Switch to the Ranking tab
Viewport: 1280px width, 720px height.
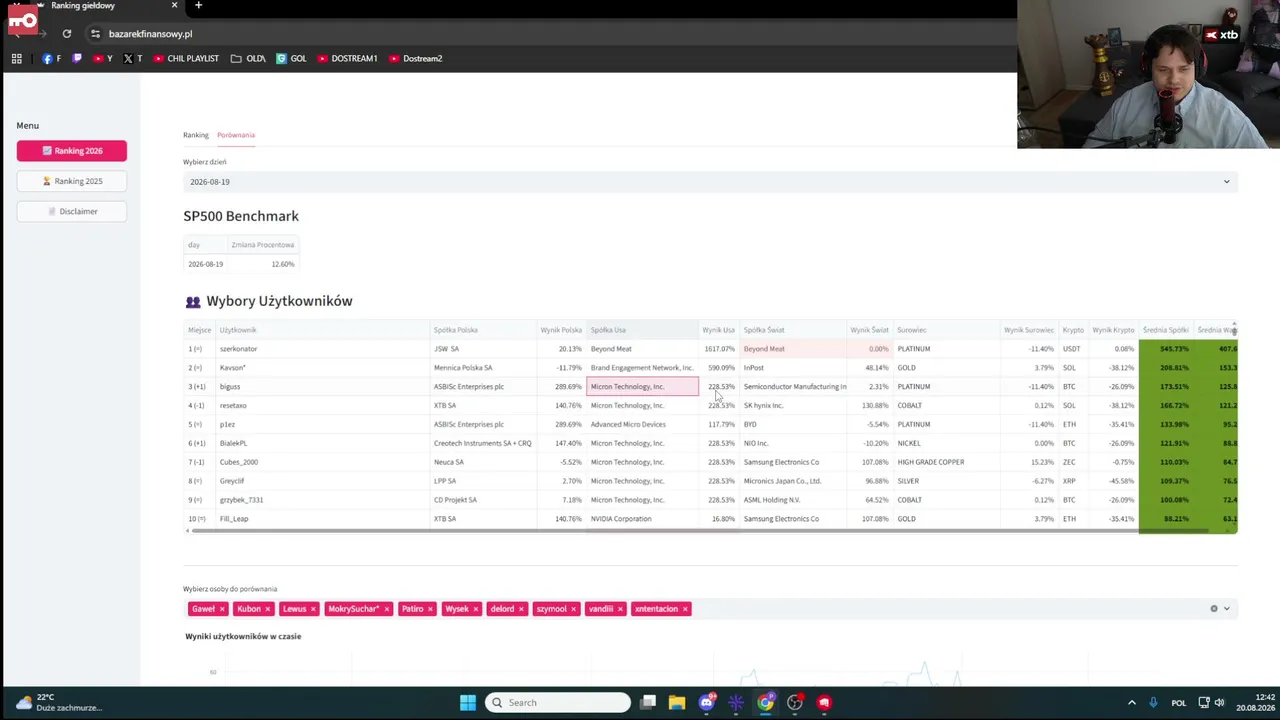pyautogui.click(x=196, y=135)
